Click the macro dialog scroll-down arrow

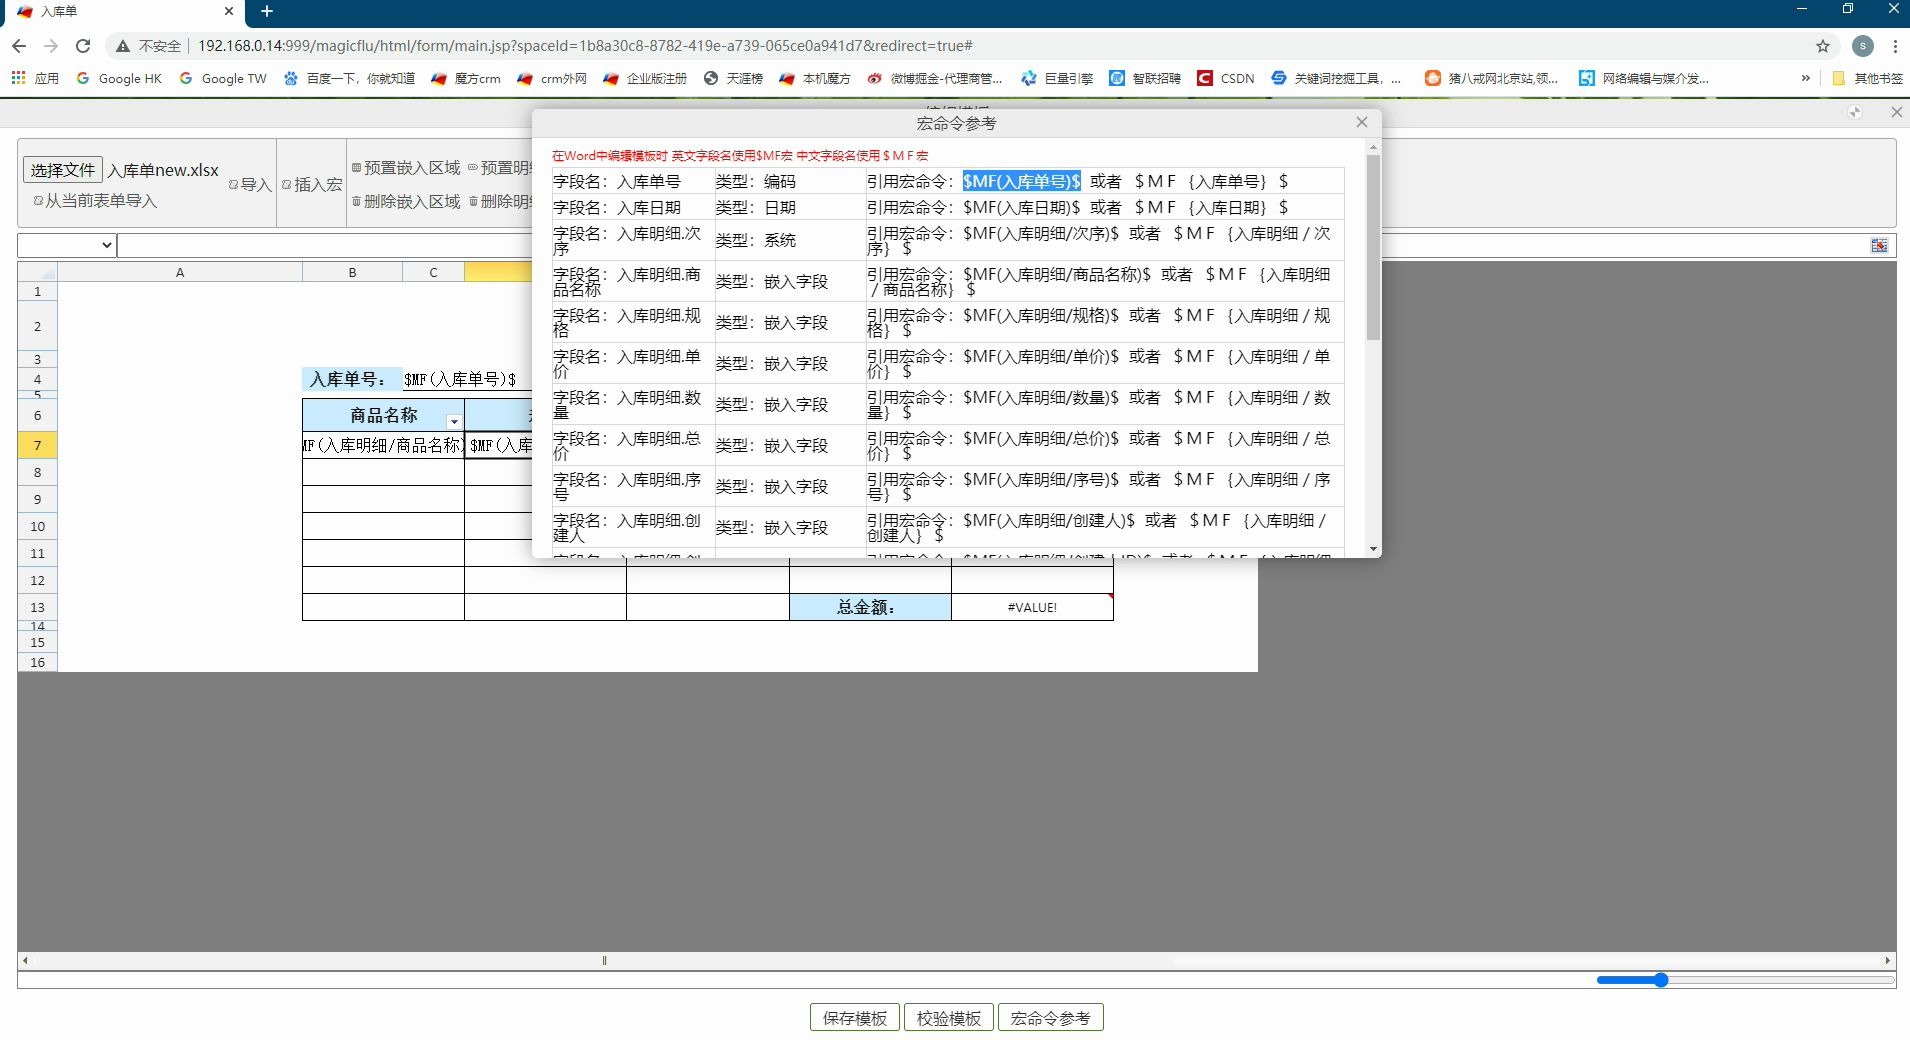coord(1373,549)
